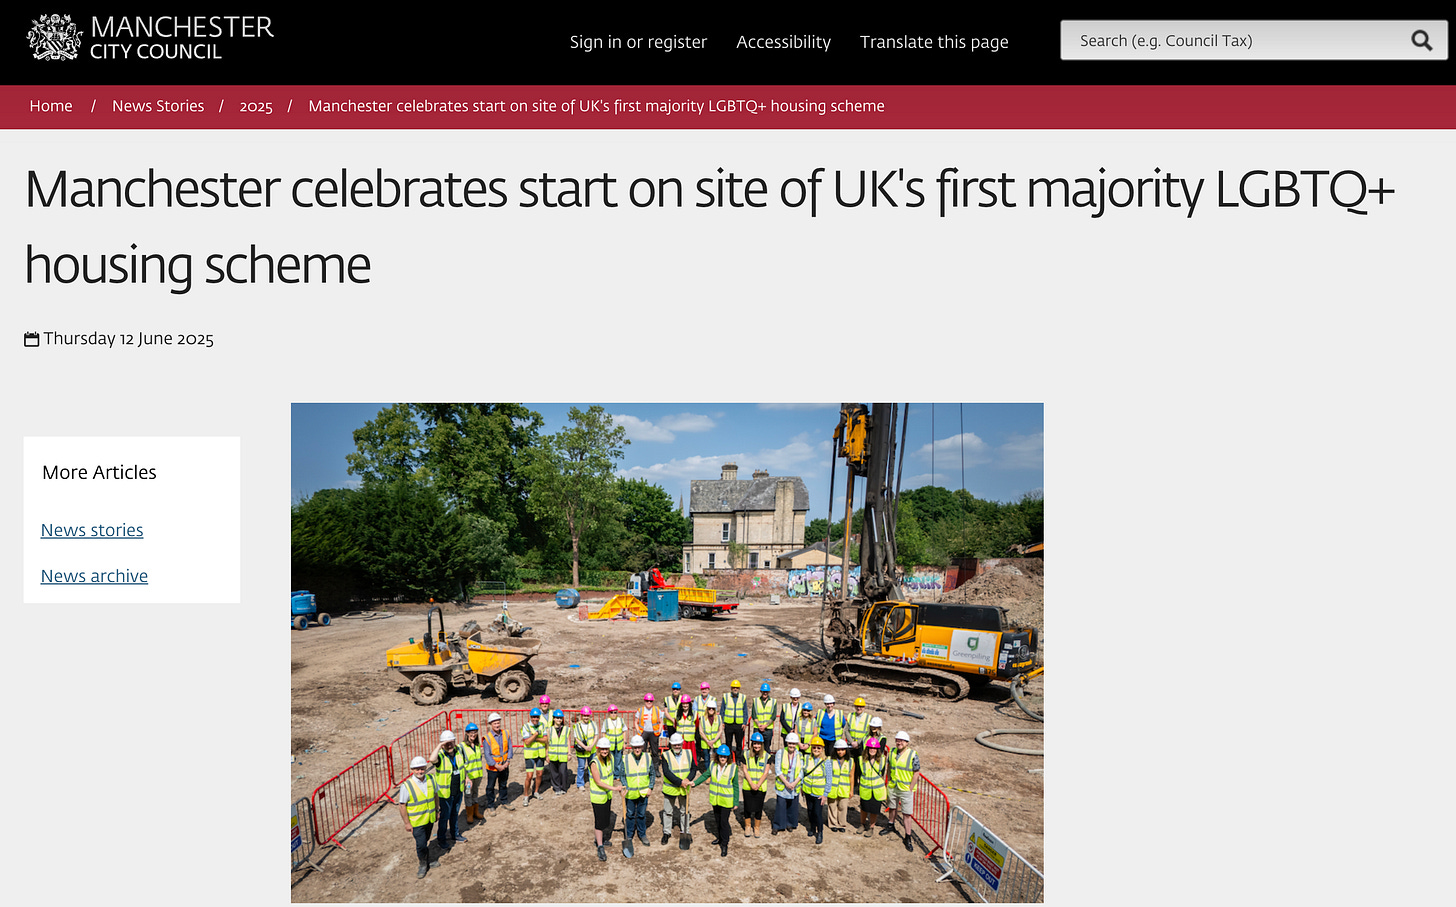Open the News stories sidebar link

tap(92, 530)
